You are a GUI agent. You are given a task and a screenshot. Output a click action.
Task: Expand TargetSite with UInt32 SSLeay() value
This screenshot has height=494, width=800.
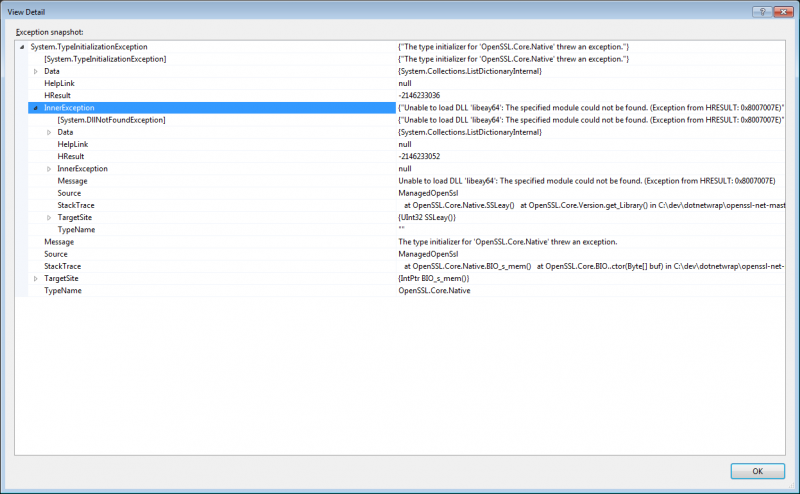coord(49,217)
